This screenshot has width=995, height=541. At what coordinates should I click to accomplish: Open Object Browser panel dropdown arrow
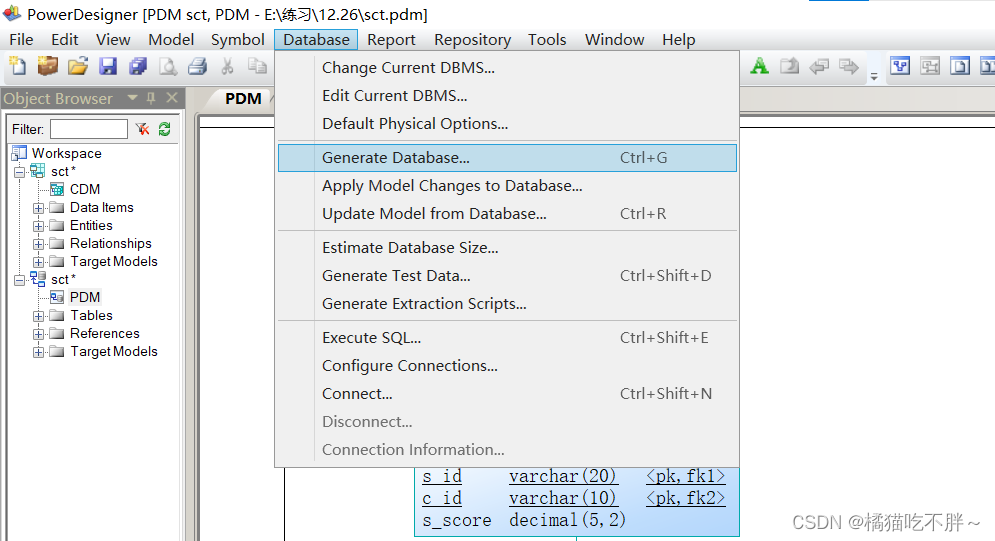click(131, 98)
